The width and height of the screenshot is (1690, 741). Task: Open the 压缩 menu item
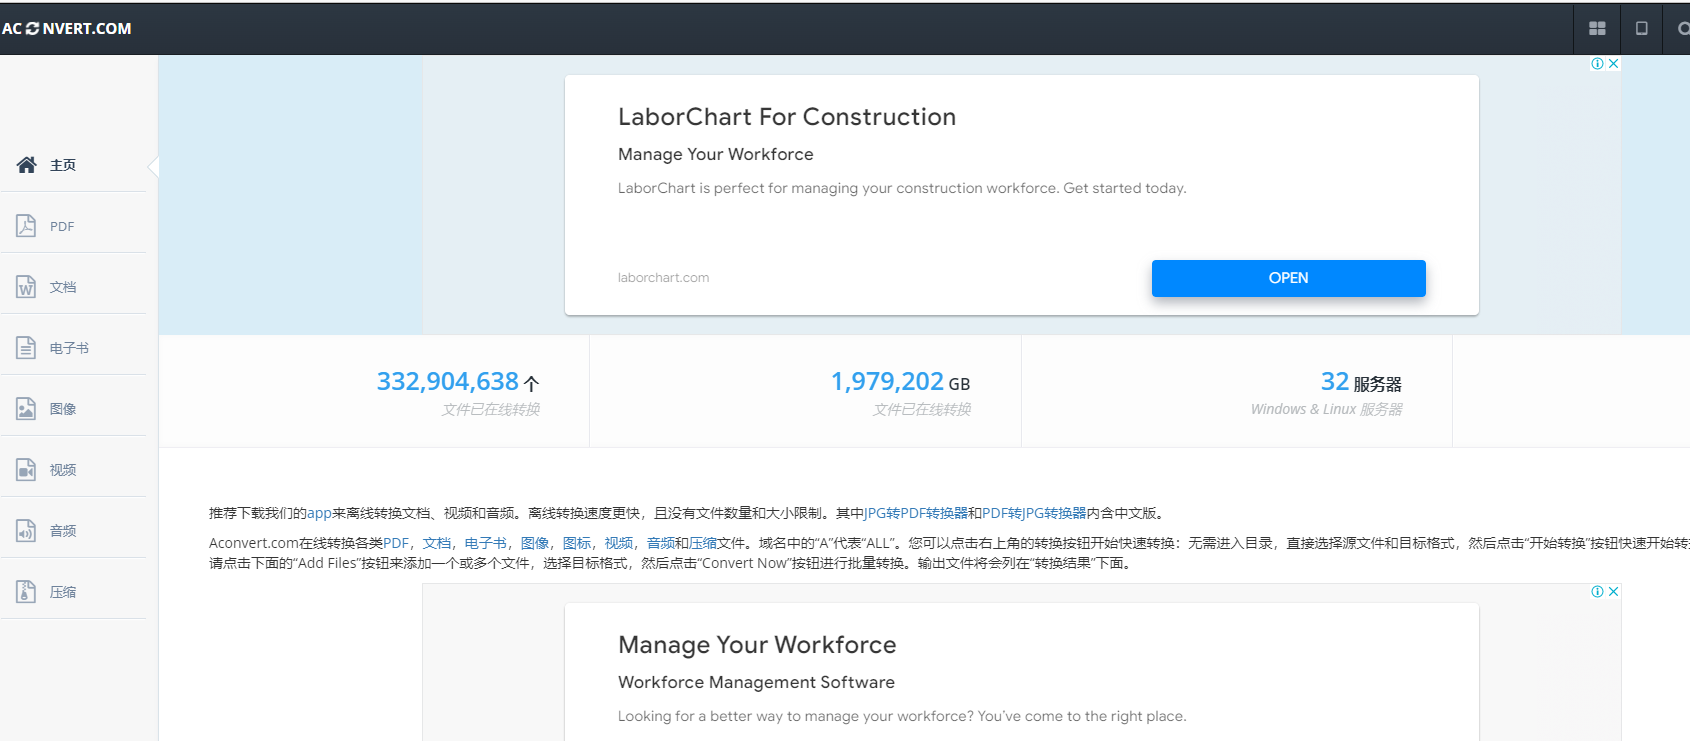(x=63, y=592)
